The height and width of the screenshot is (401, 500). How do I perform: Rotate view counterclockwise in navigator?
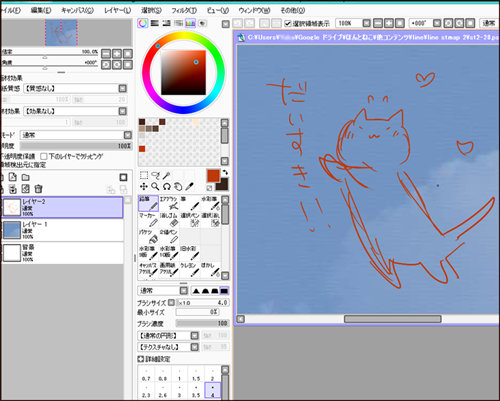pyautogui.click(x=106, y=65)
